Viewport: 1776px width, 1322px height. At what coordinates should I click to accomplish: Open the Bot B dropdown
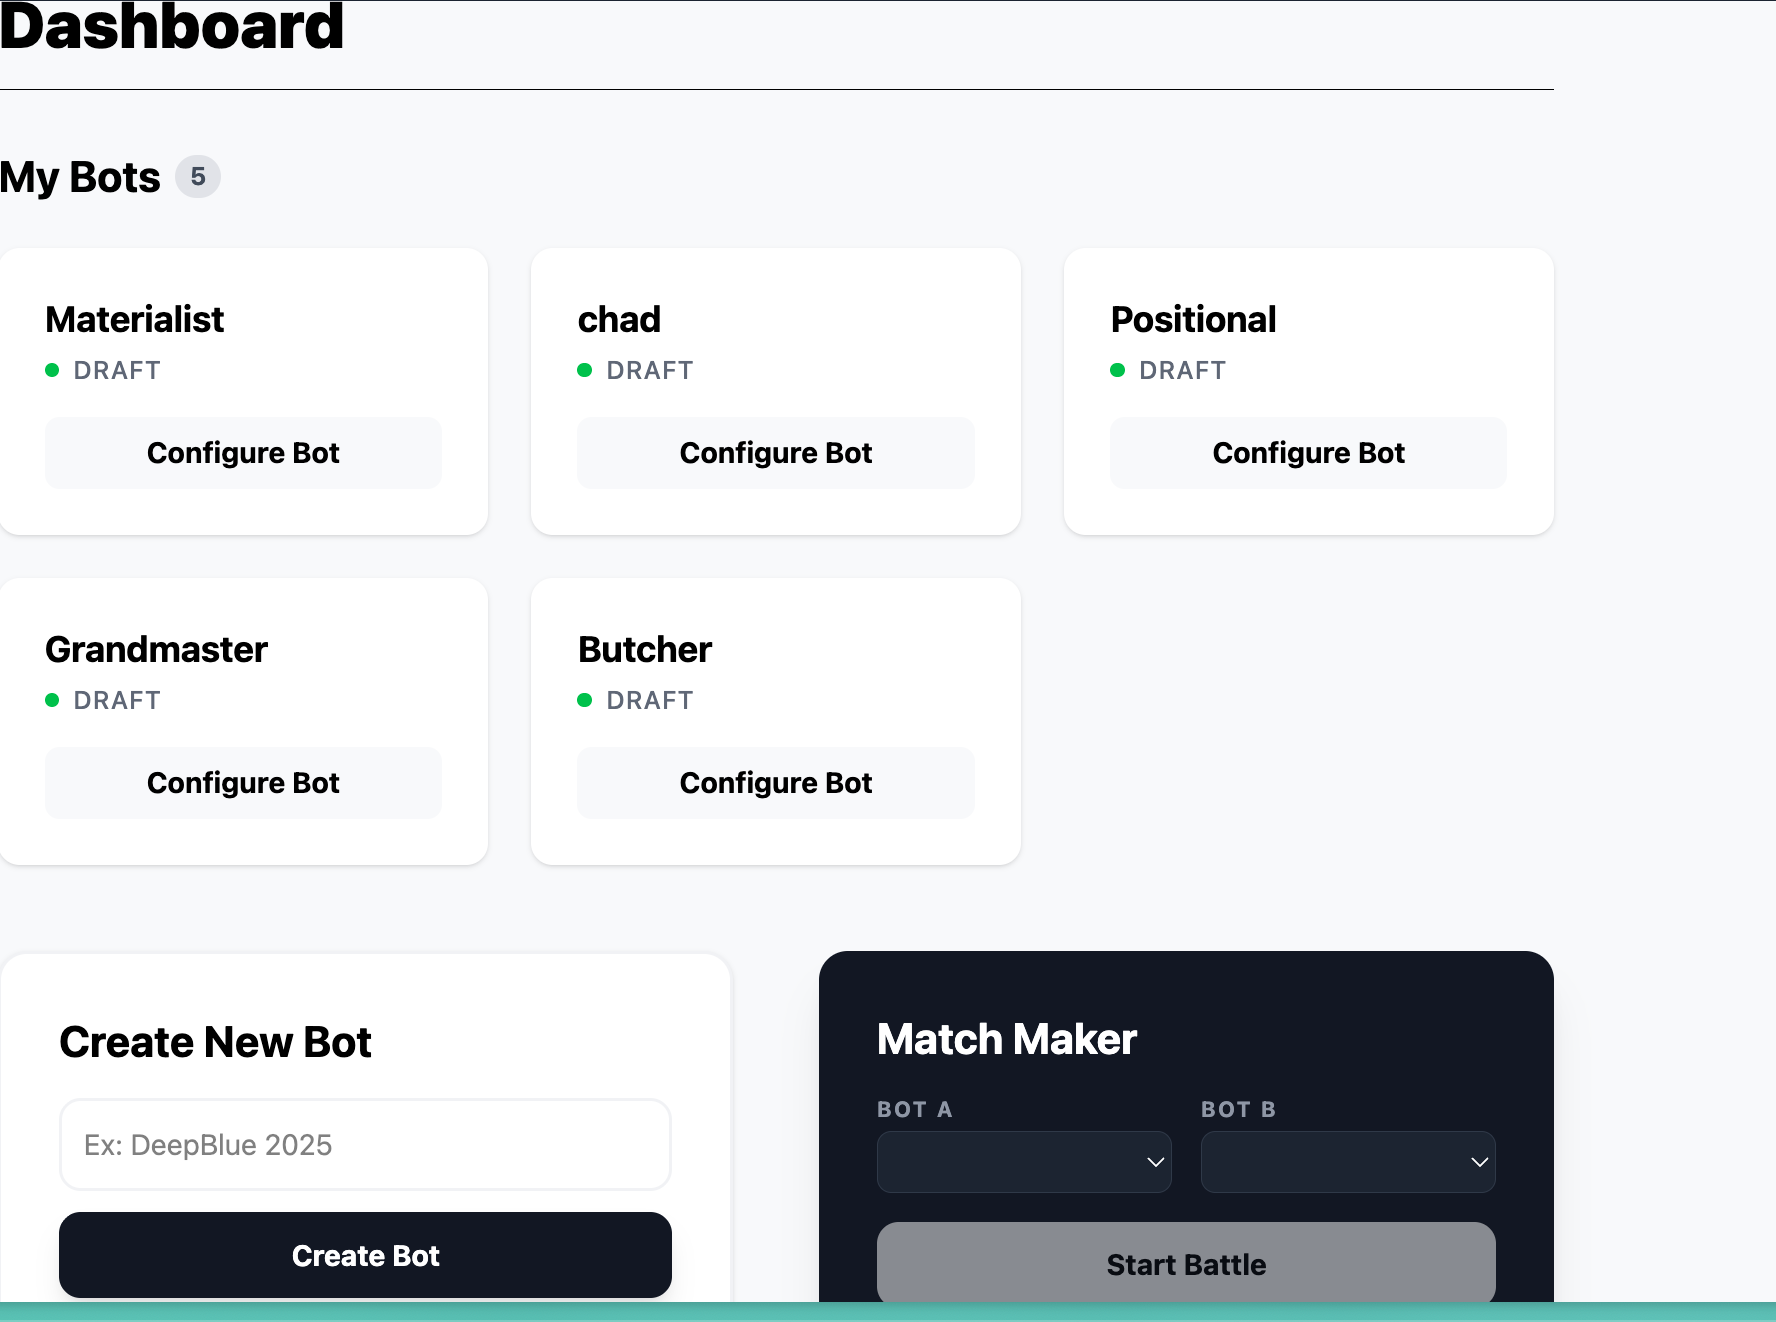coord(1348,1162)
